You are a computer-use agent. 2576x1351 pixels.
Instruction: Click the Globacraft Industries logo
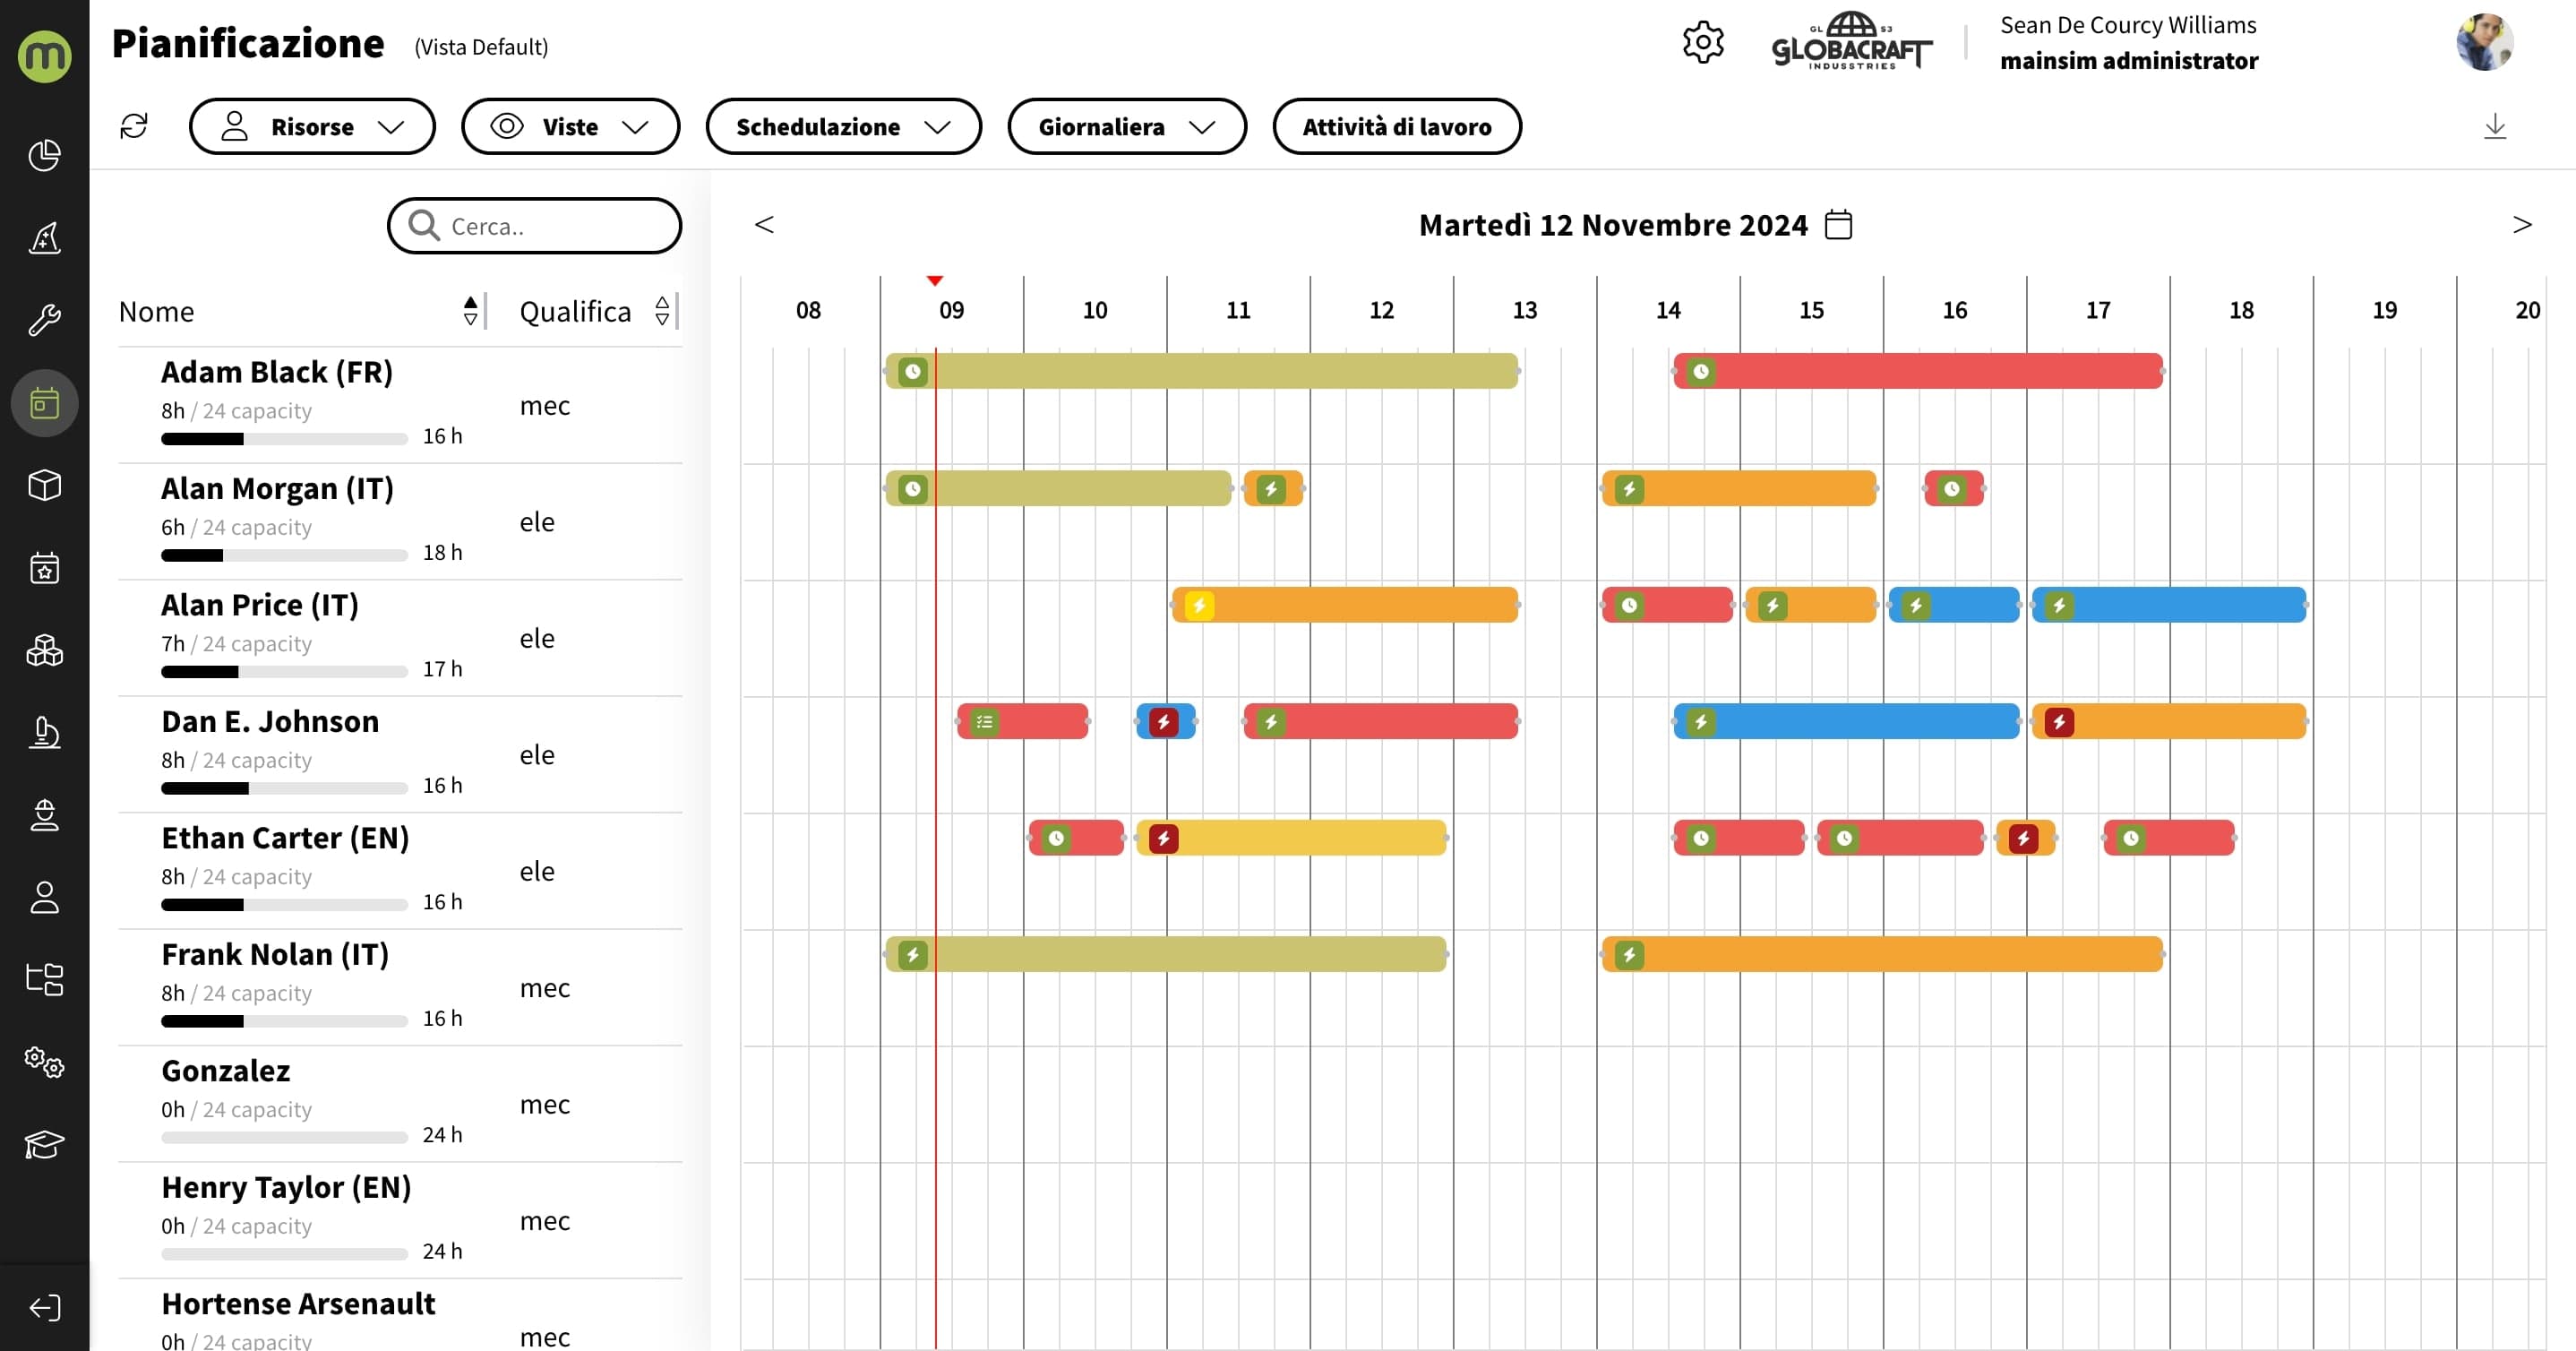pos(1851,41)
